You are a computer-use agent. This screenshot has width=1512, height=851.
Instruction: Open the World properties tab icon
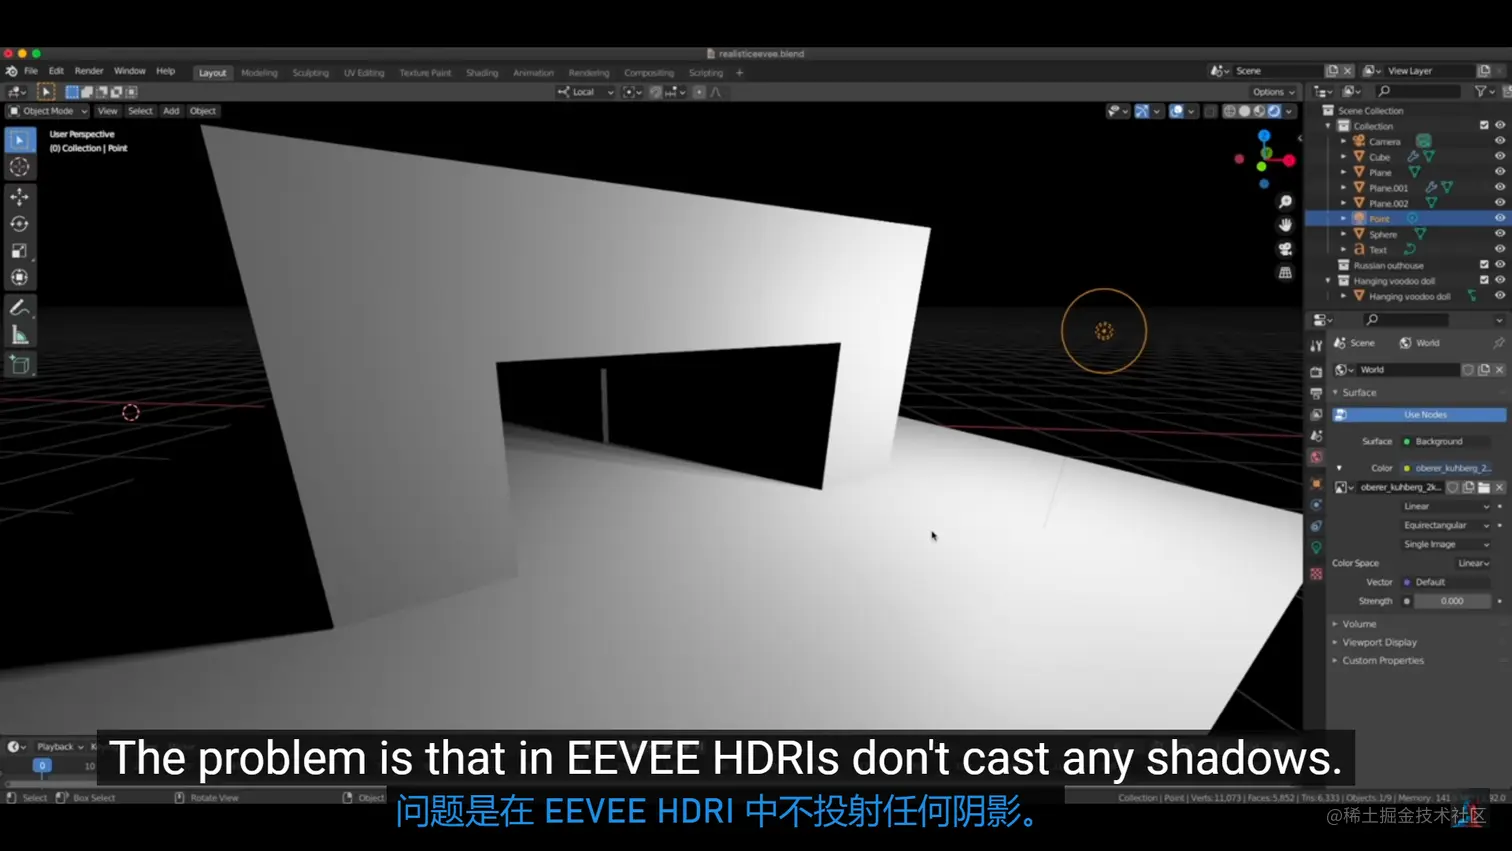(1316, 457)
